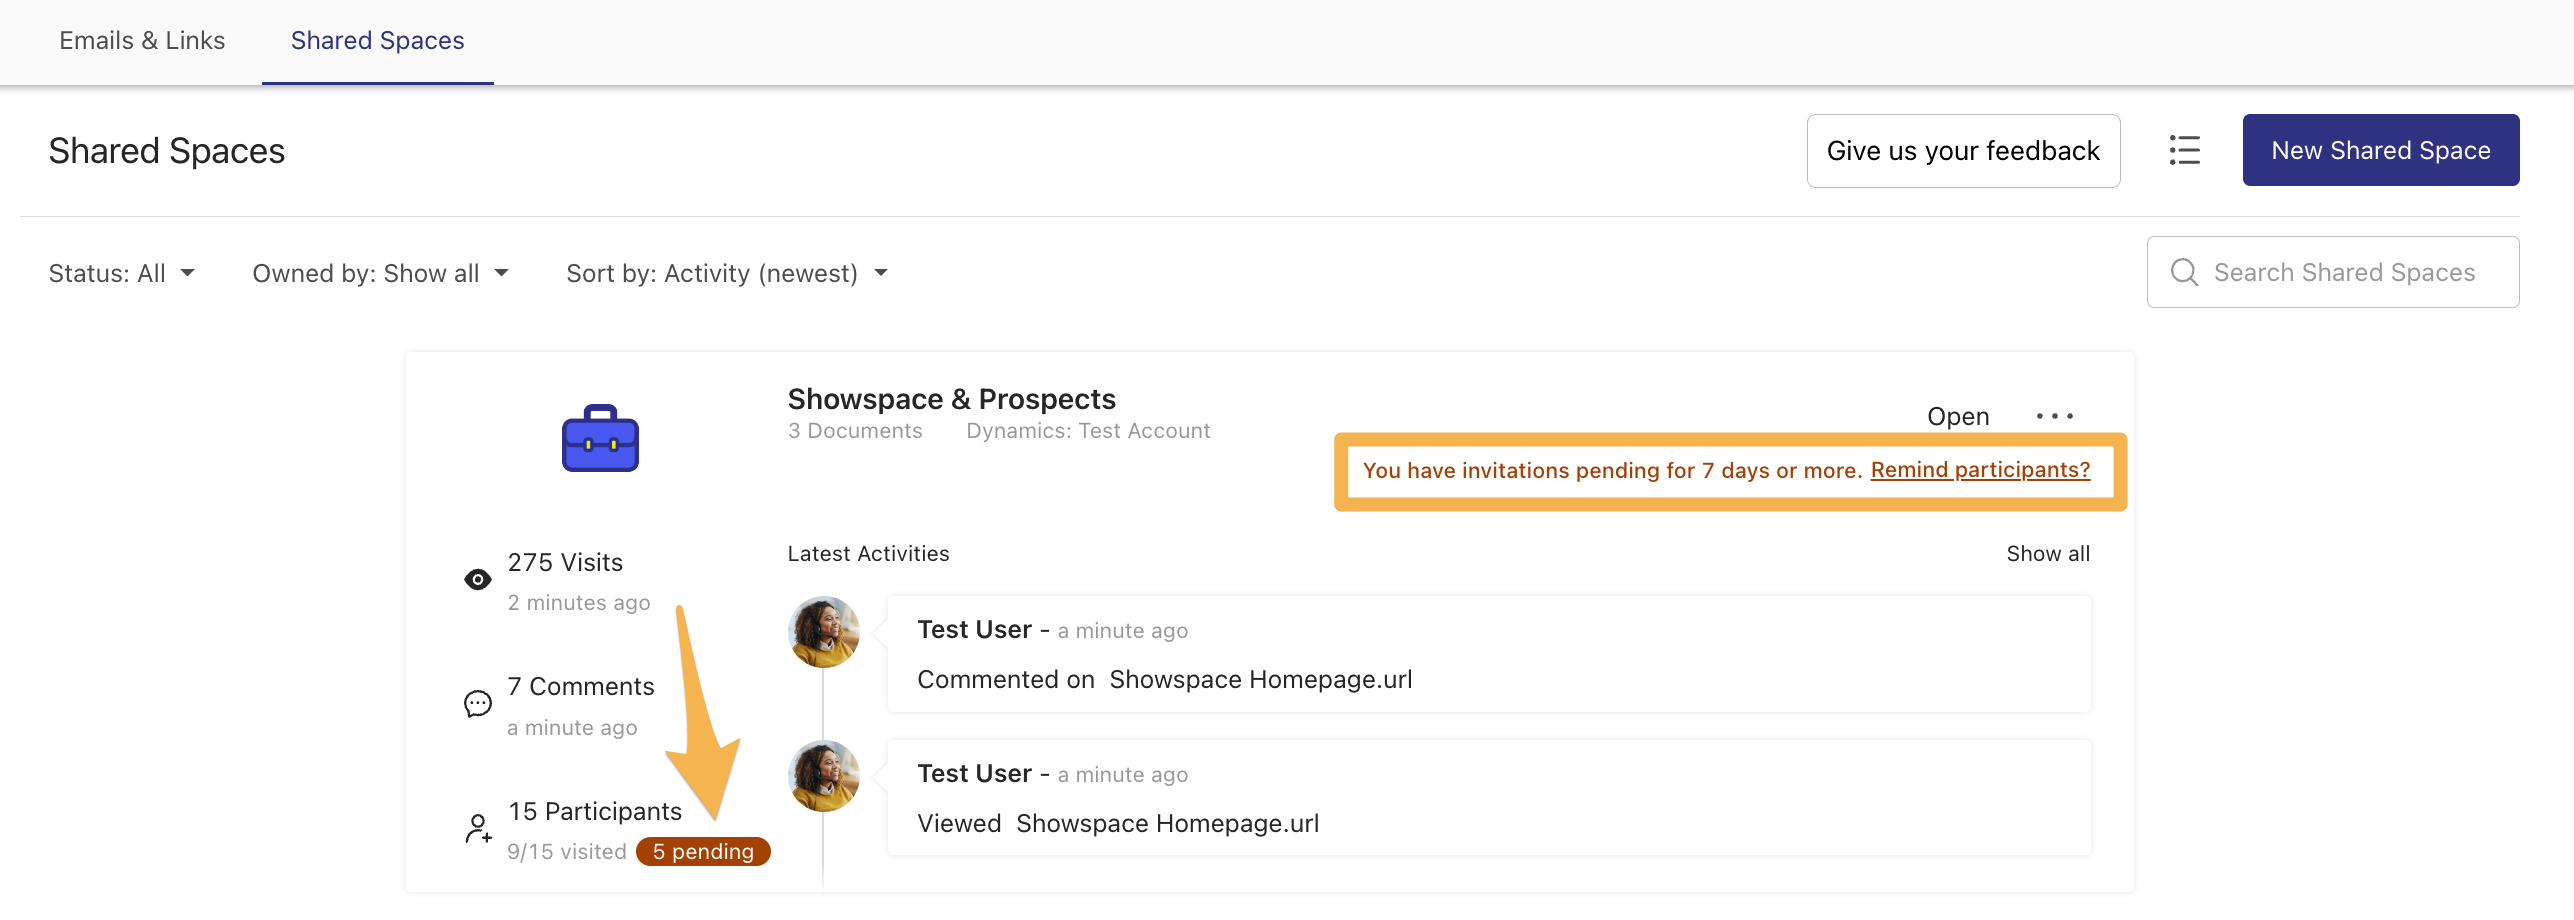Click the Remind participants? link
2574x920 pixels.
(x=1980, y=470)
